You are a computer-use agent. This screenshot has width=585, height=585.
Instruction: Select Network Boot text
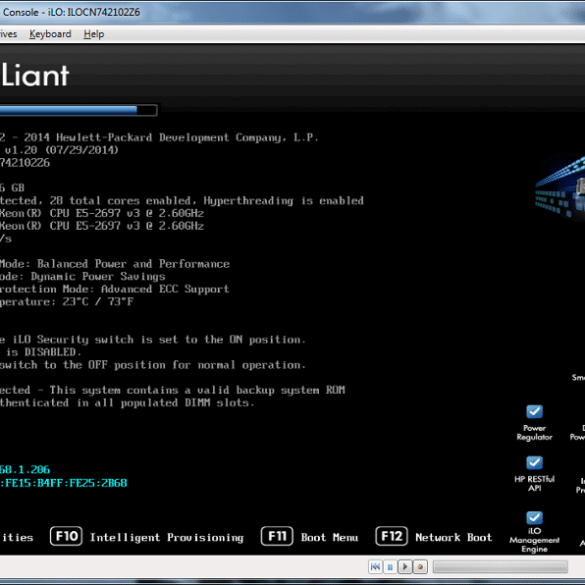coord(454,538)
